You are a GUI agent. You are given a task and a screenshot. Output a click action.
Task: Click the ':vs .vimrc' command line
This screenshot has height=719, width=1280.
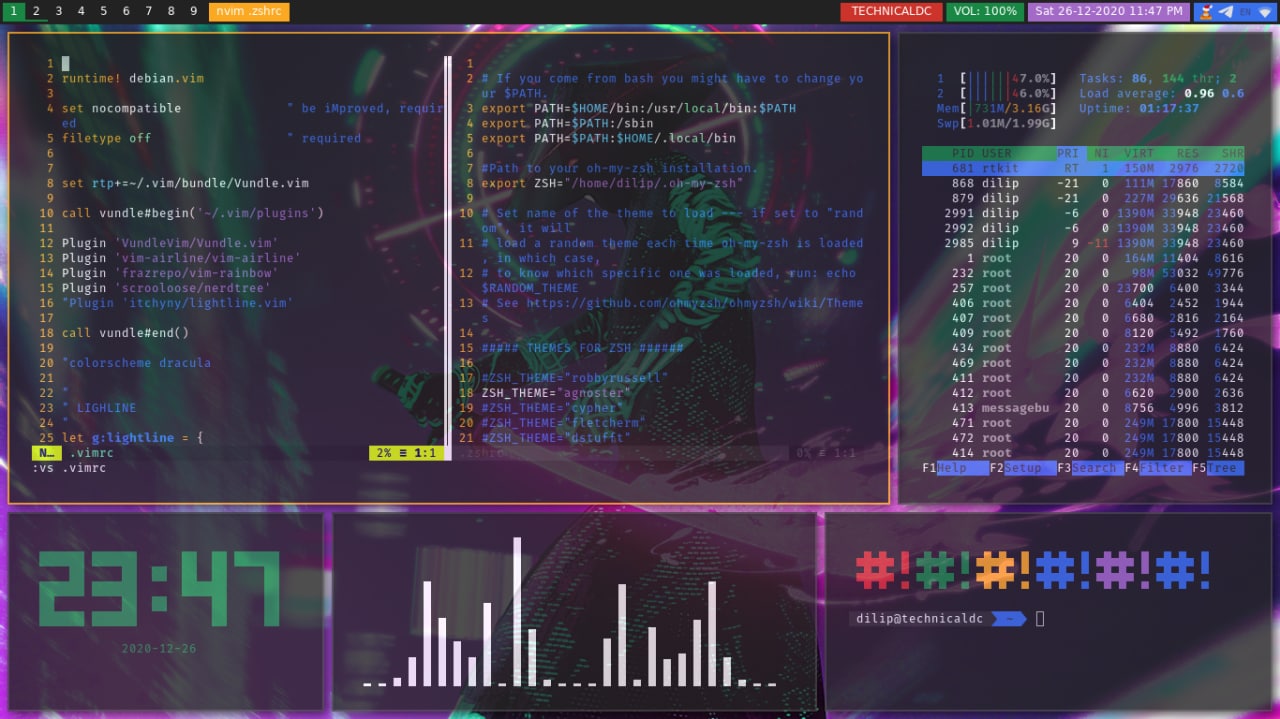tap(68, 468)
